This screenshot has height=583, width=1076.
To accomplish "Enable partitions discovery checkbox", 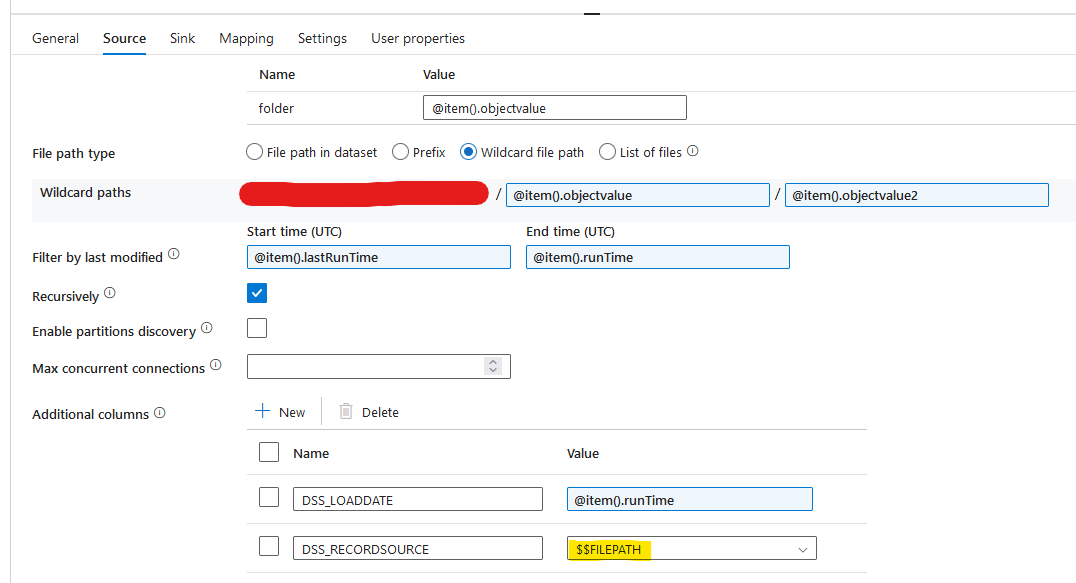I will [x=256, y=327].
